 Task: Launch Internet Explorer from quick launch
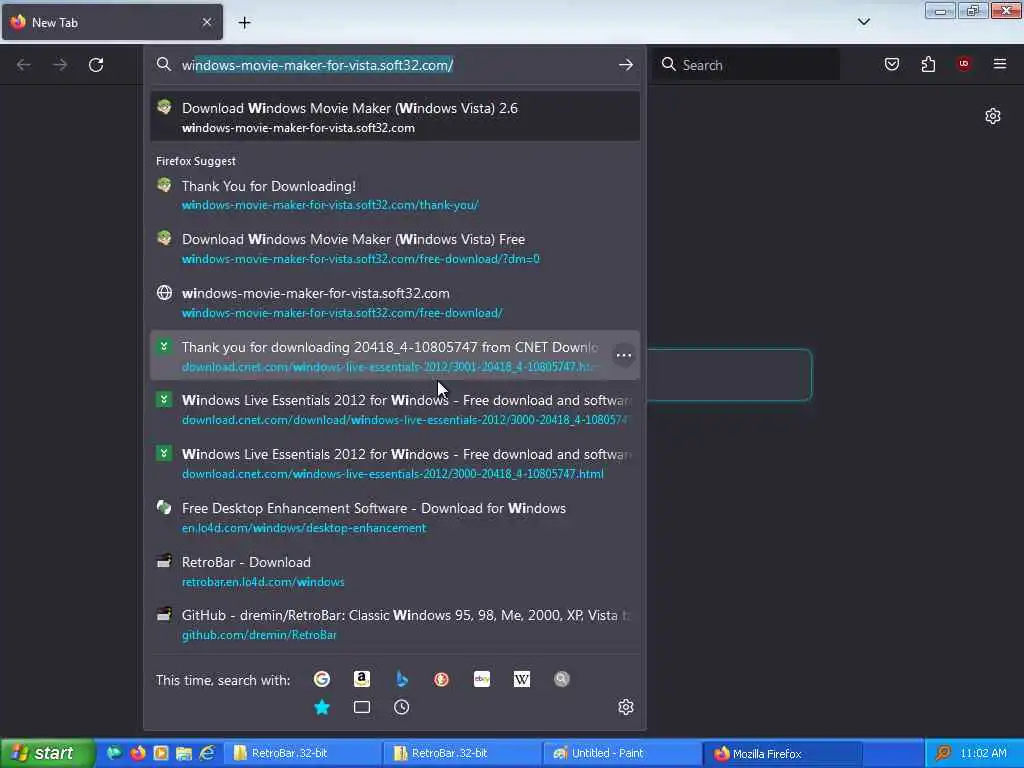point(207,753)
